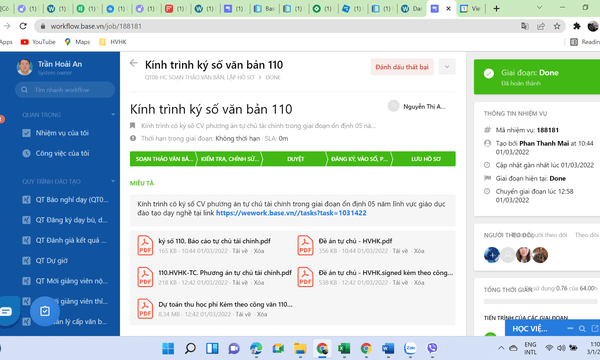
Task: Show hidden system tray icons
Action: [501, 348]
